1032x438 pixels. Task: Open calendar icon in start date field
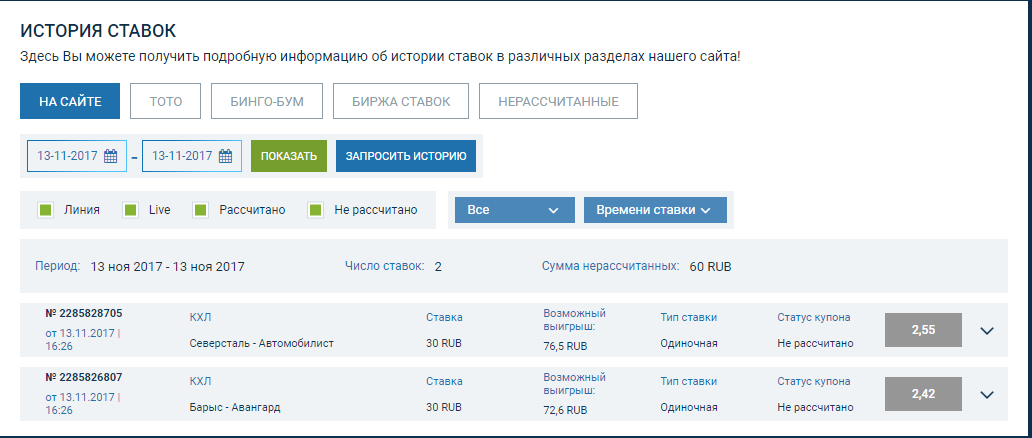[111, 156]
